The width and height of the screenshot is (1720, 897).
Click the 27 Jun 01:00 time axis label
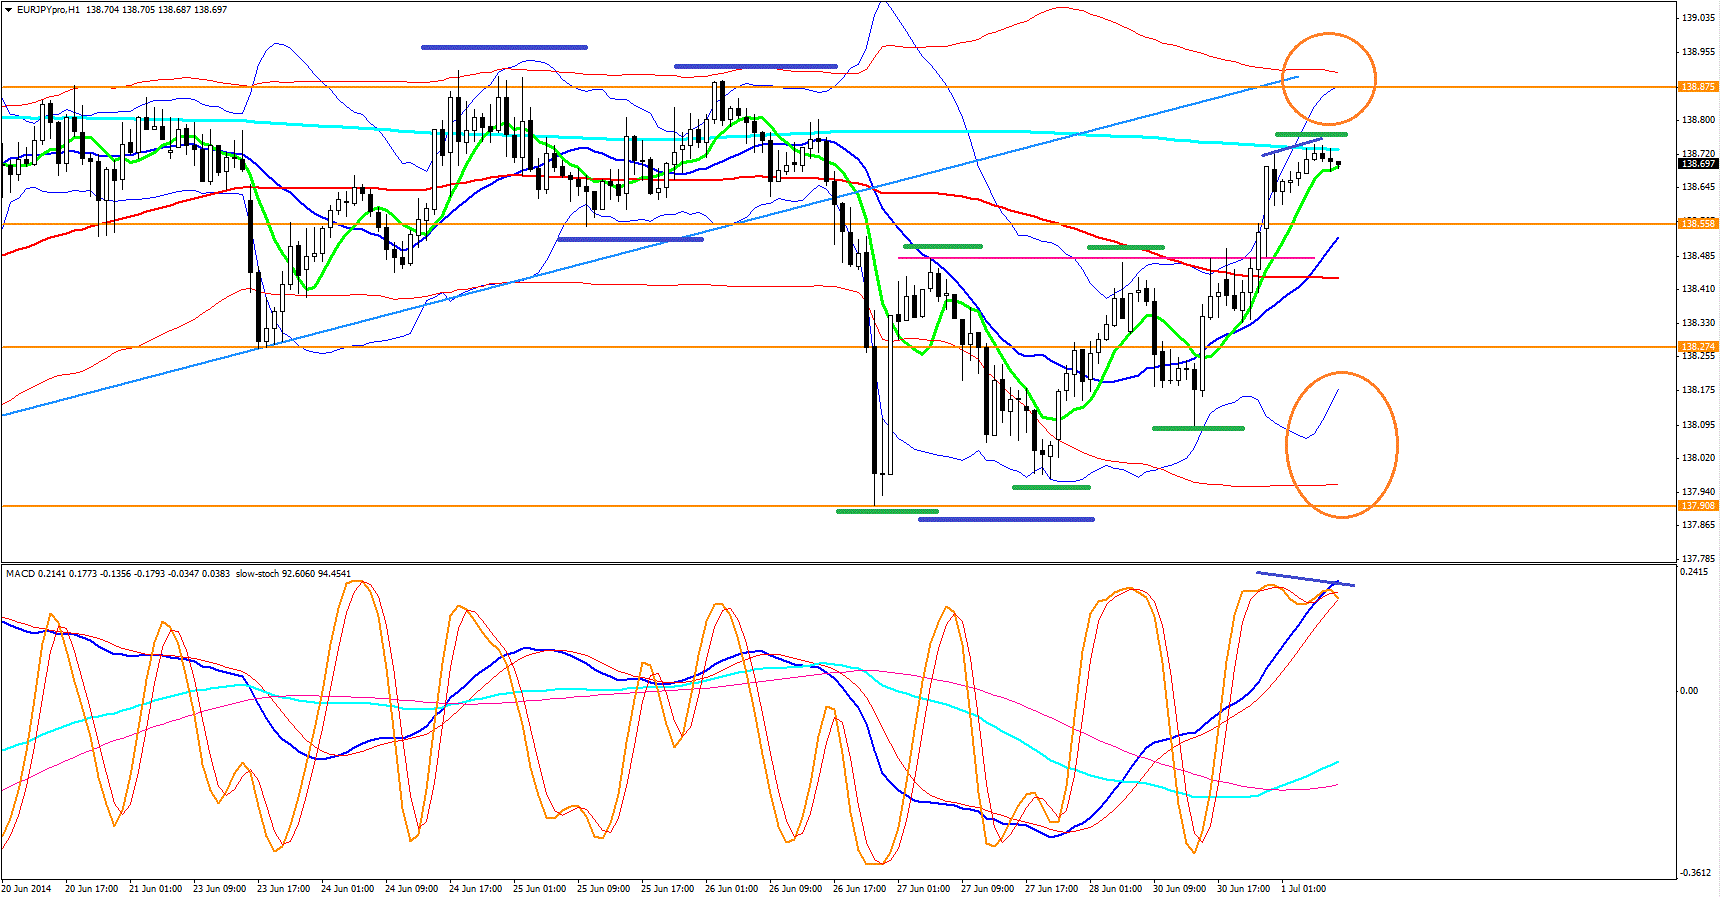click(x=923, y=889)
